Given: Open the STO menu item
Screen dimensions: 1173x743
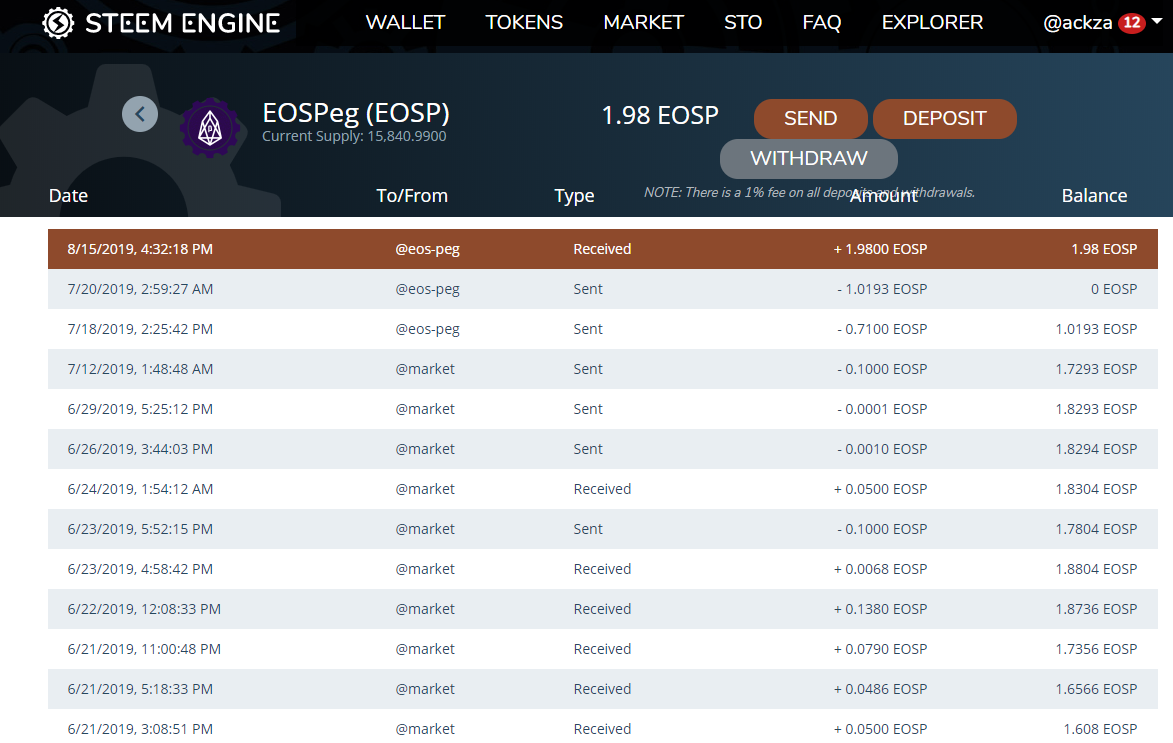Looking at the screenshot, I should click(743, 22).
